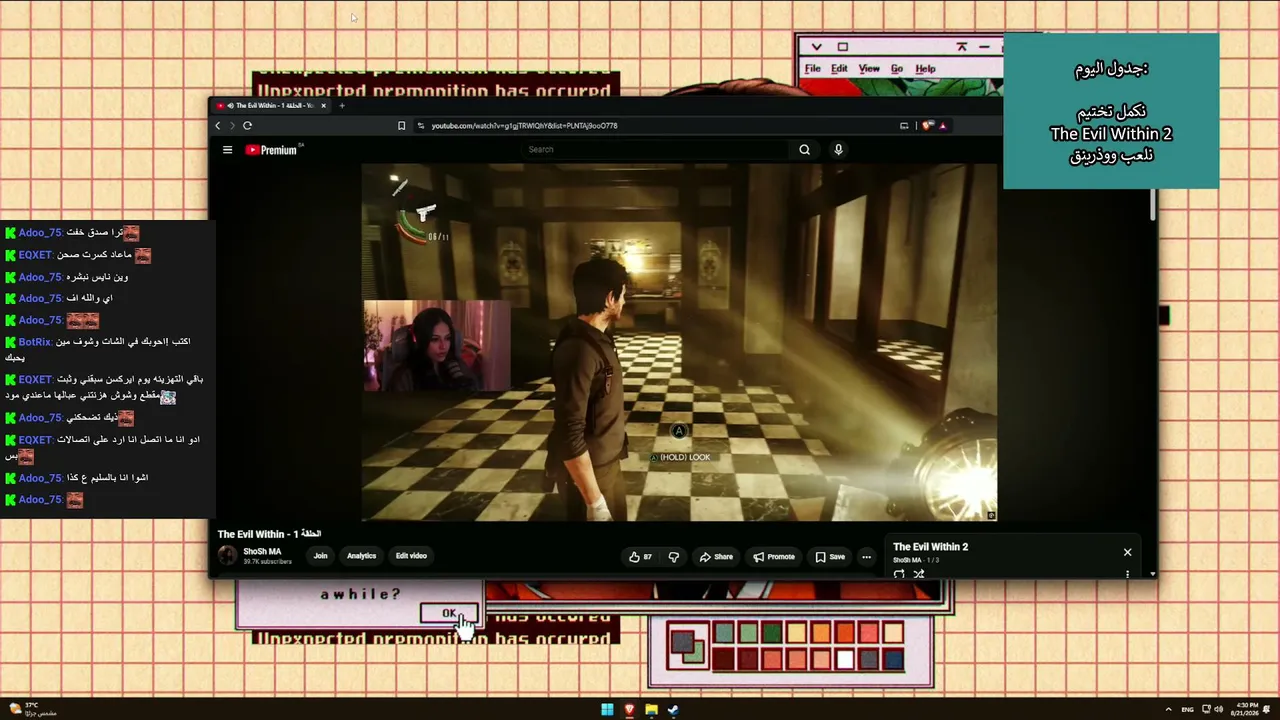This screenshot has height=720, width=1280.
Task: Click OK in the retro dialog
Action: coord(449,614)
